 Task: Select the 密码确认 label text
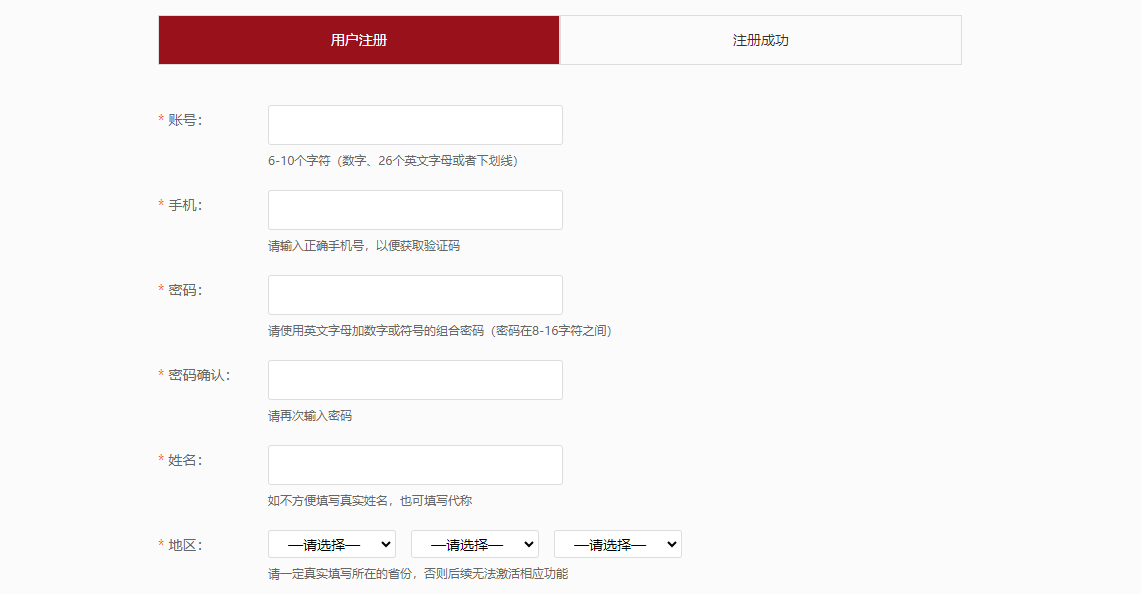point(198,375)
